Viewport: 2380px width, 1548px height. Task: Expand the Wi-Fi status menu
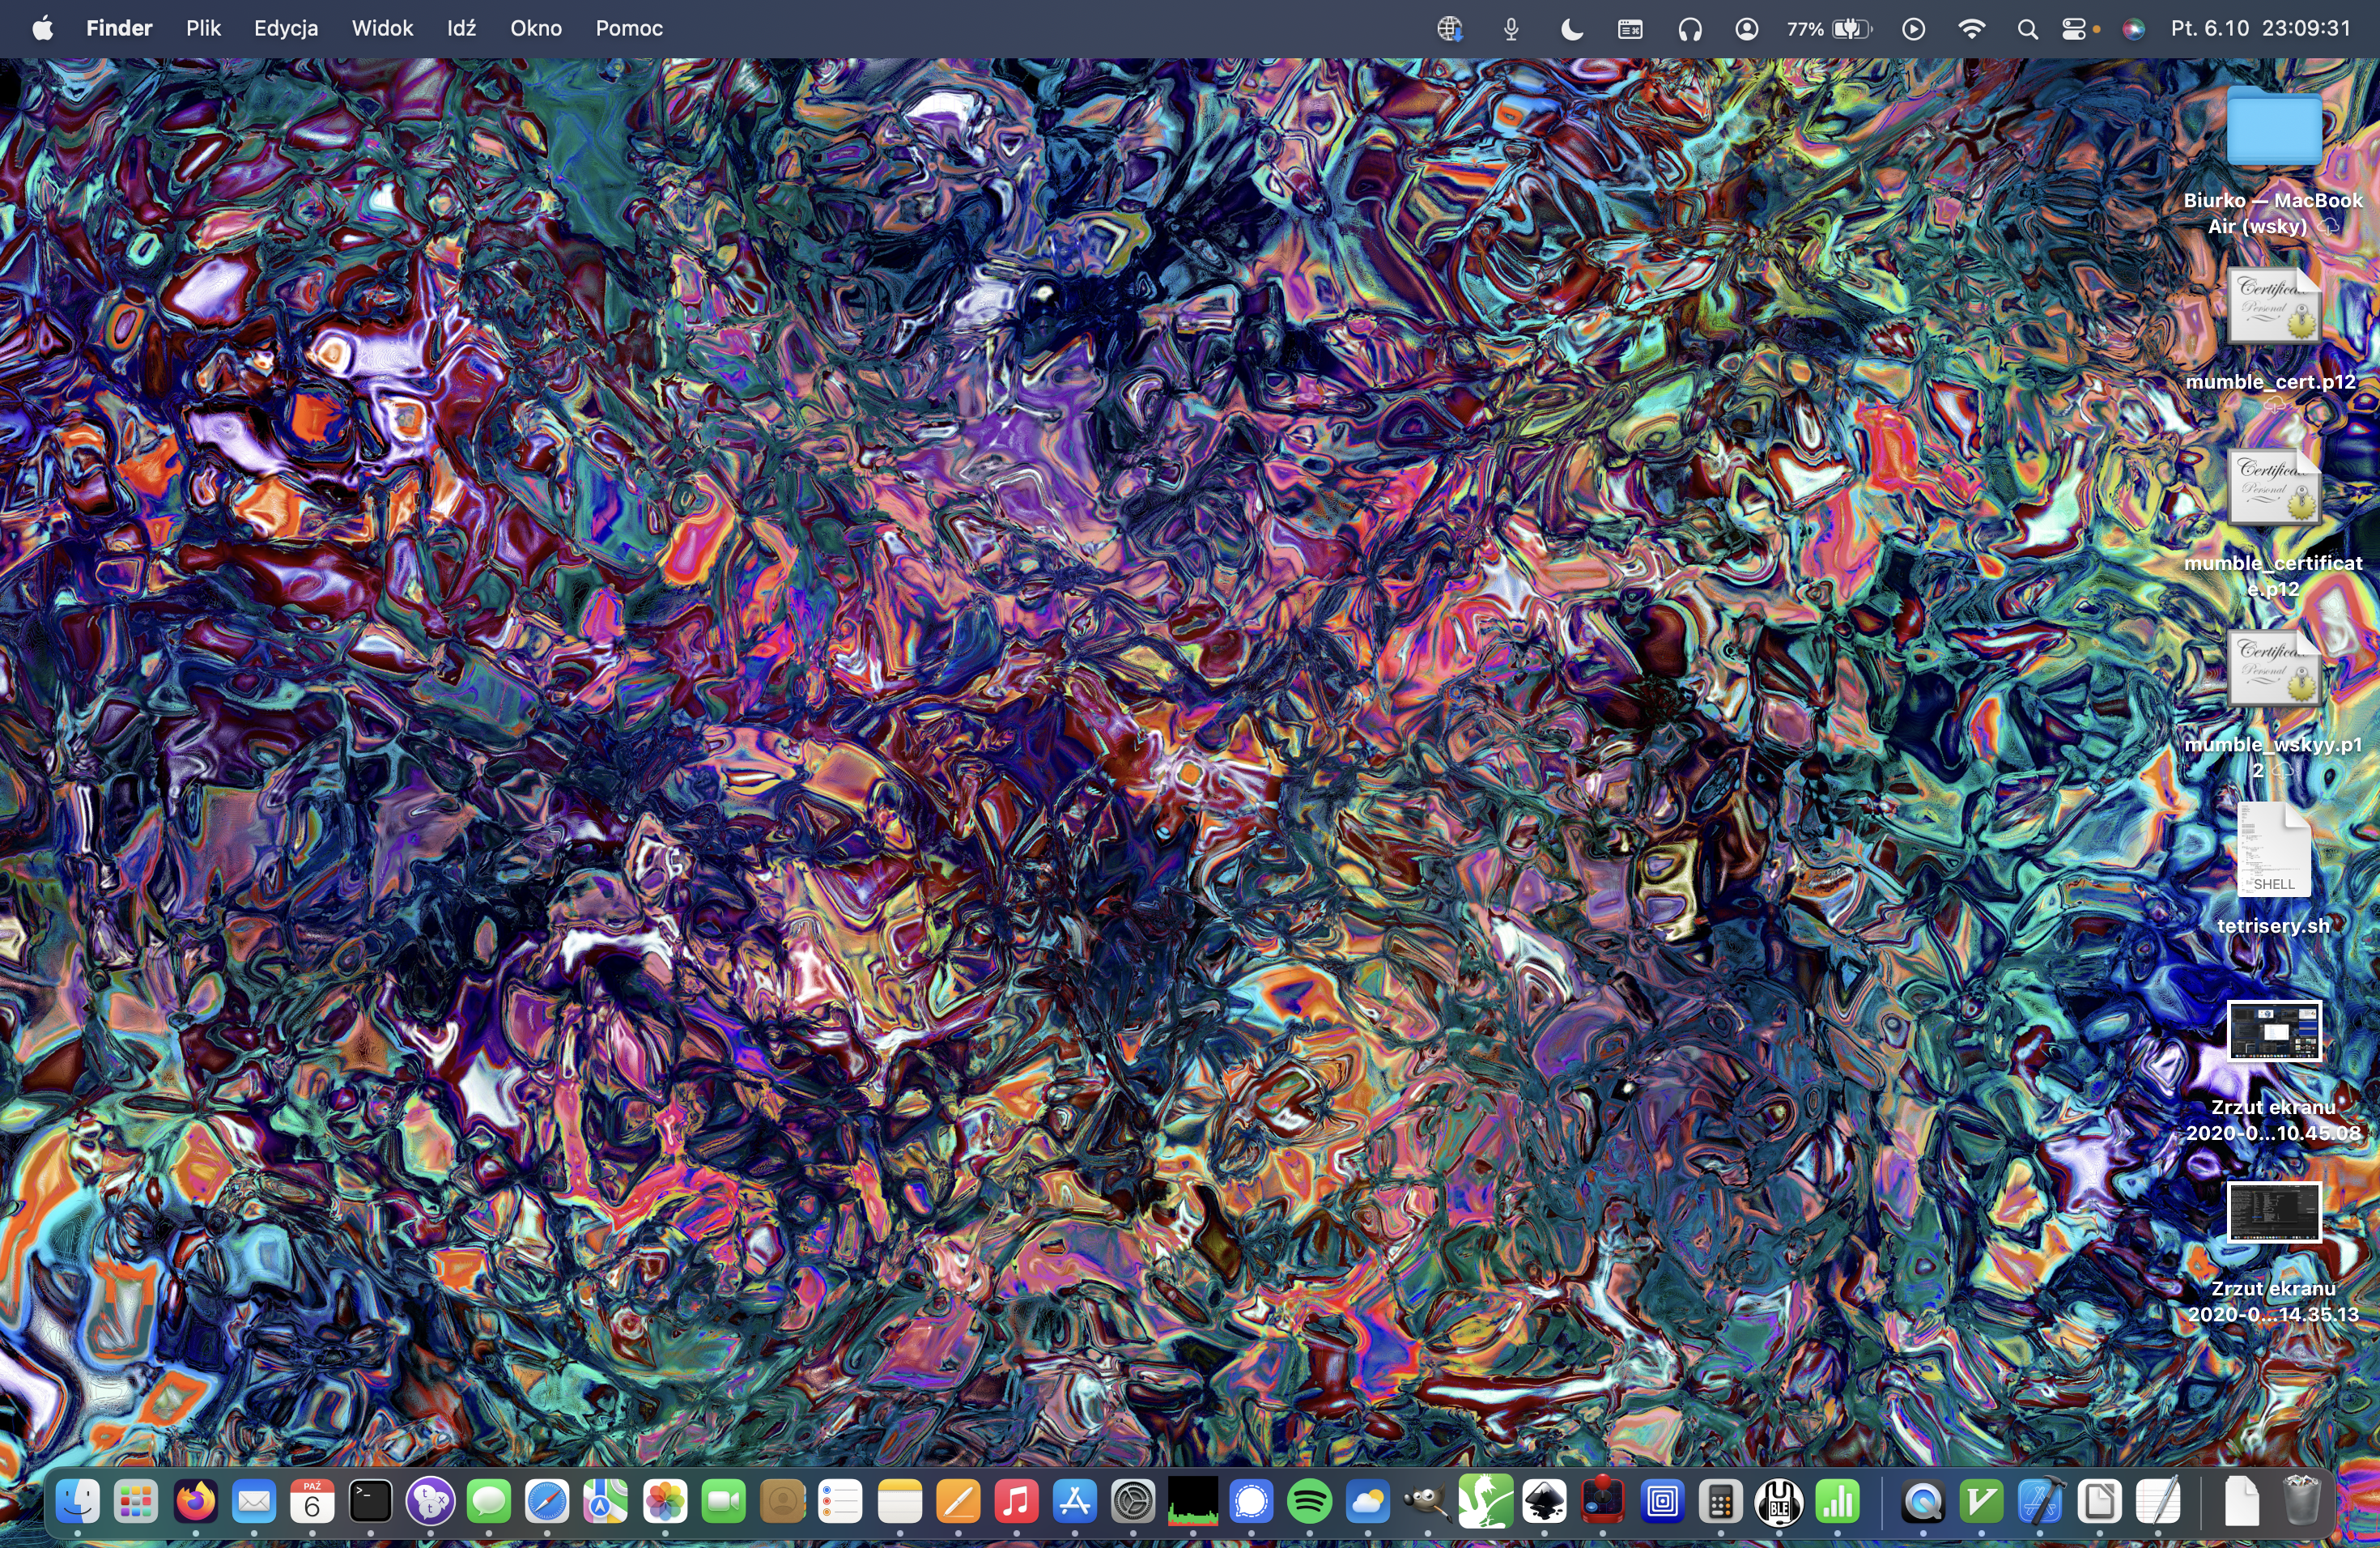click(1971, 29)
